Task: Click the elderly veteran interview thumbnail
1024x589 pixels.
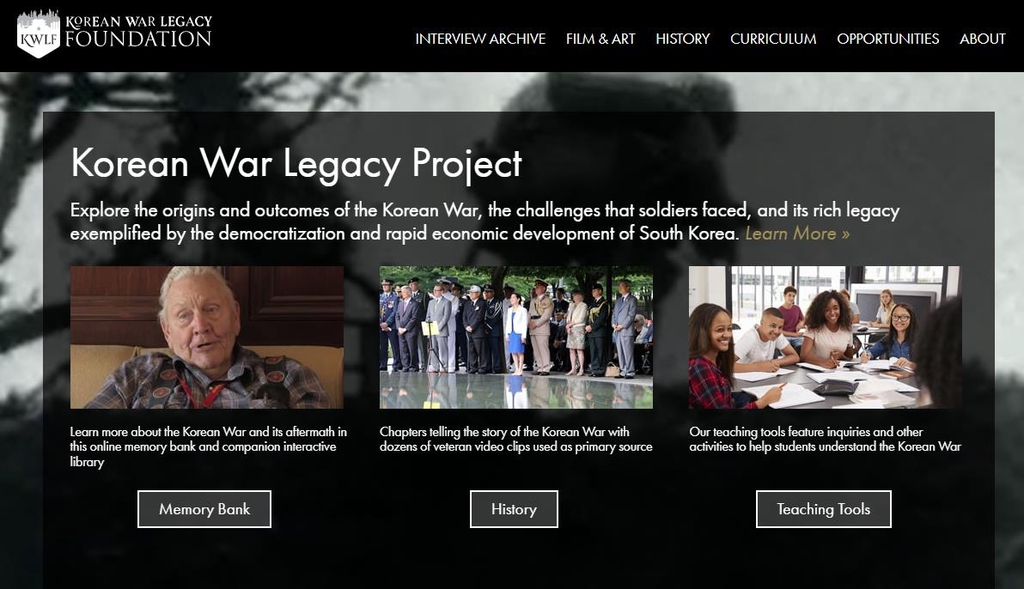Action: point(207,337)
